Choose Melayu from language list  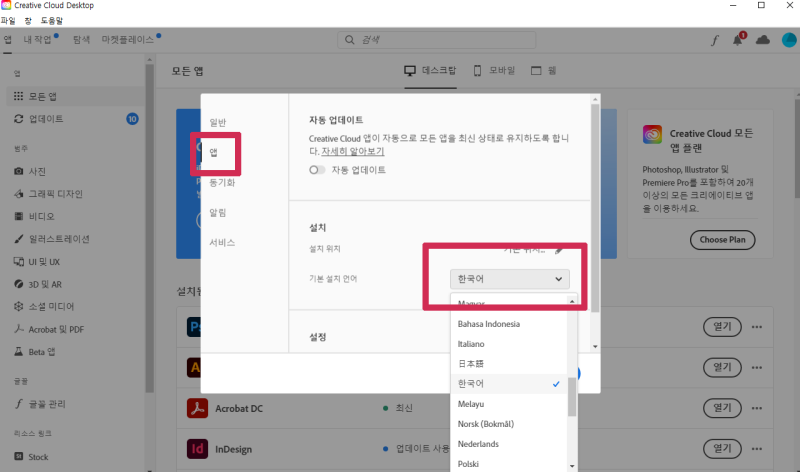509,404
